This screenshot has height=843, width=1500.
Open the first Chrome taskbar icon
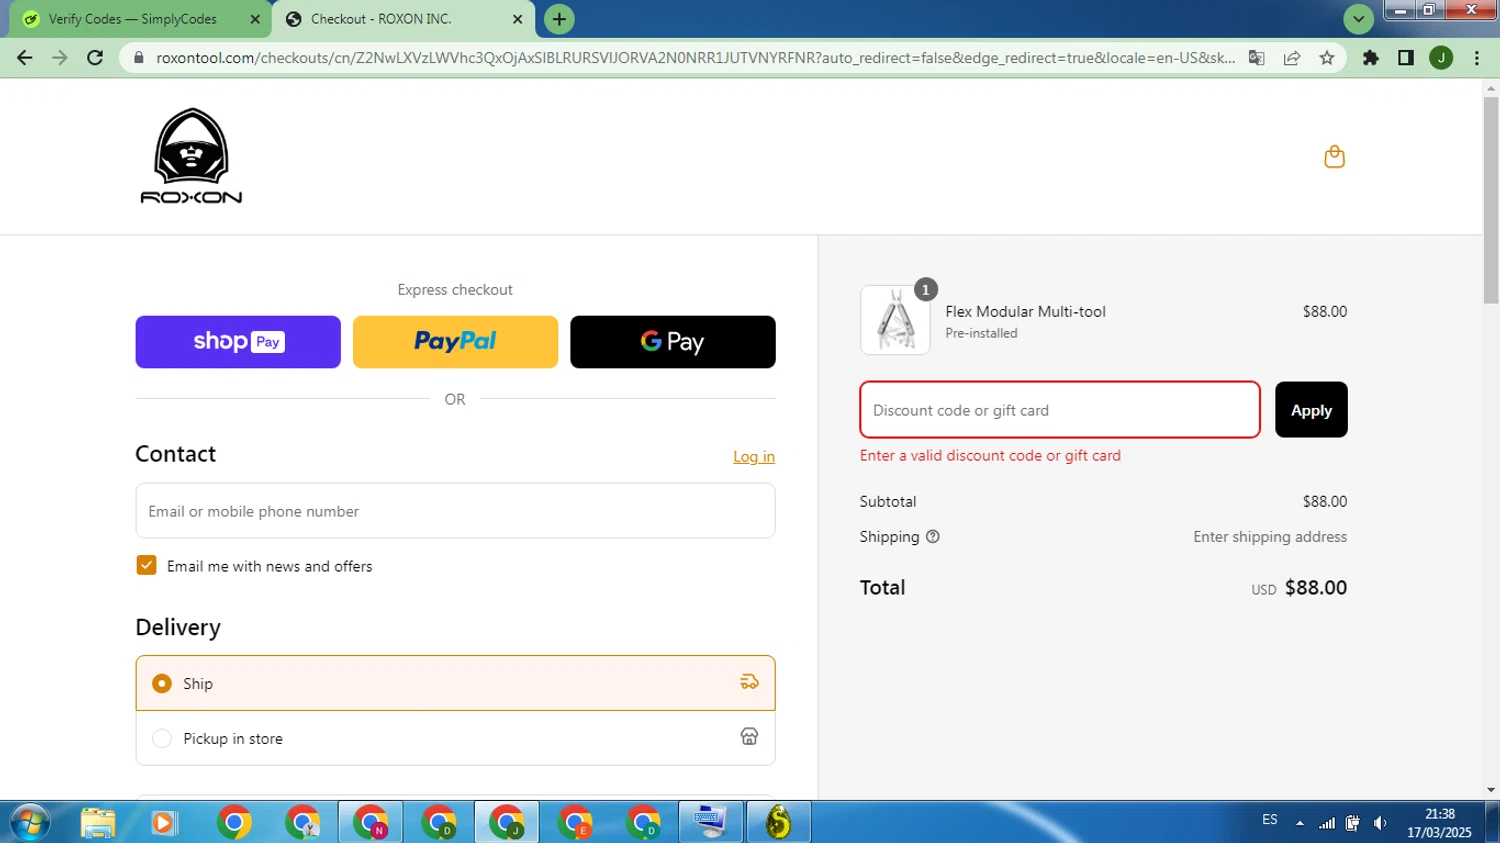(234, 823)
